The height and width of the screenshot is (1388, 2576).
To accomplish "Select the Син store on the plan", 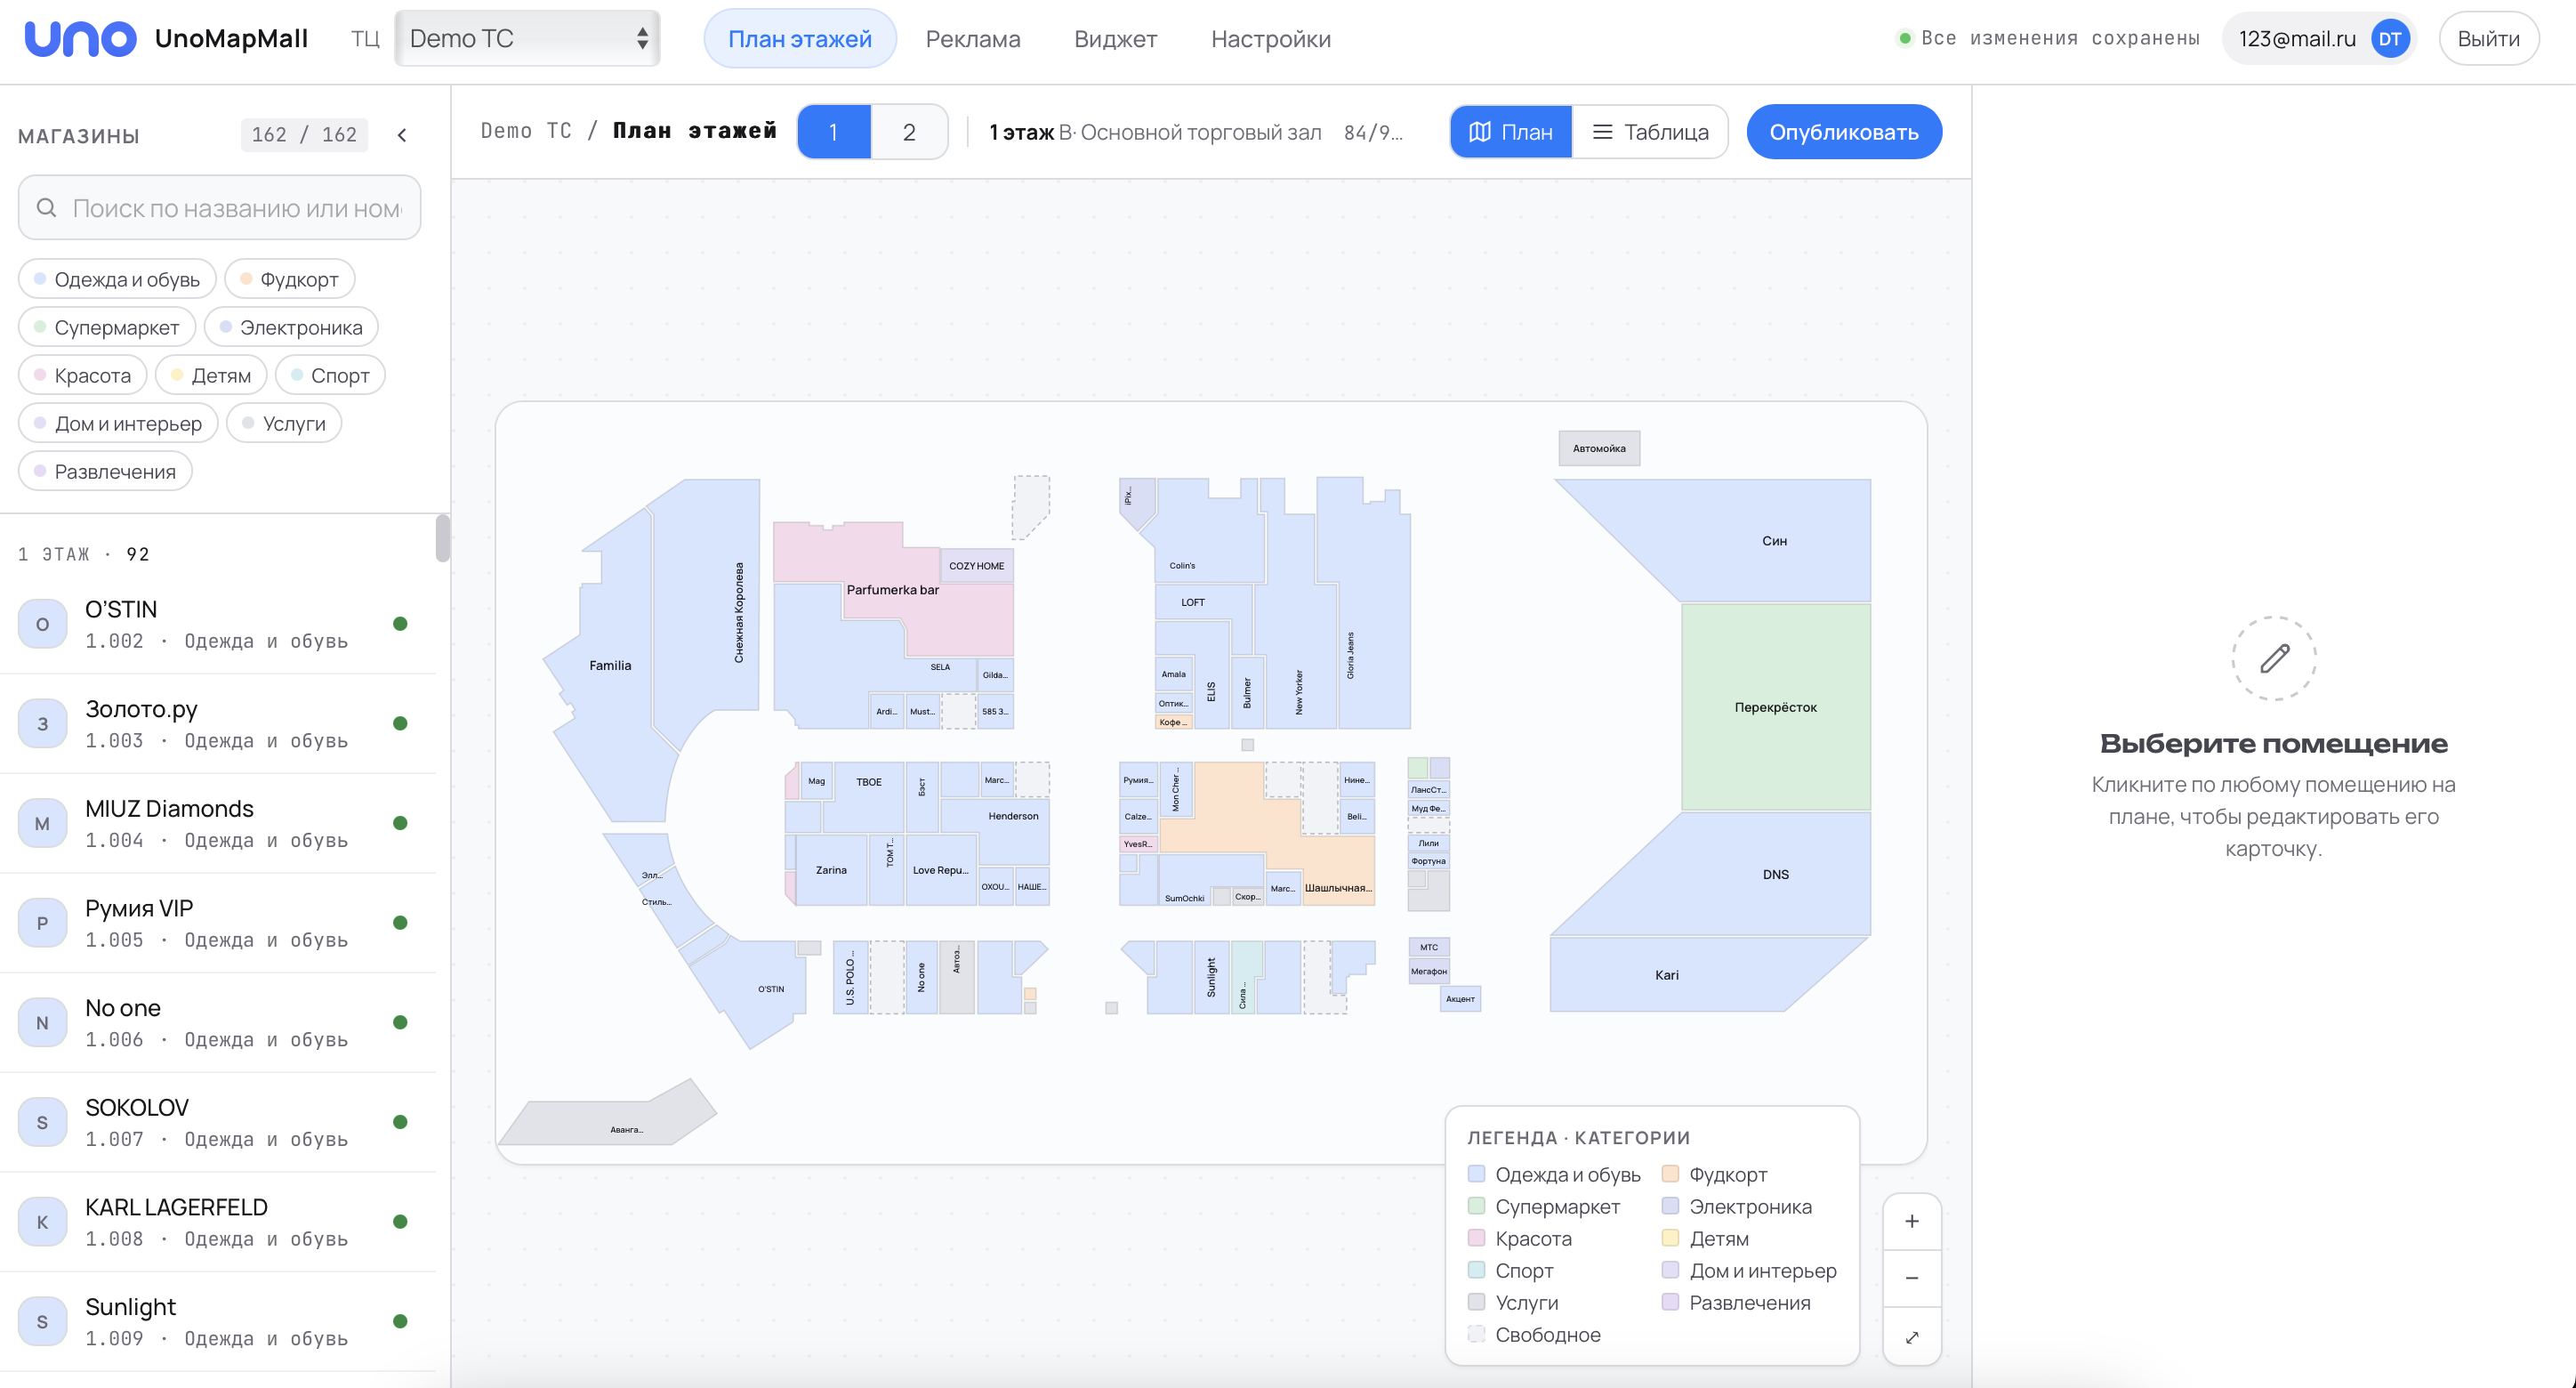I will [1775, 541].
